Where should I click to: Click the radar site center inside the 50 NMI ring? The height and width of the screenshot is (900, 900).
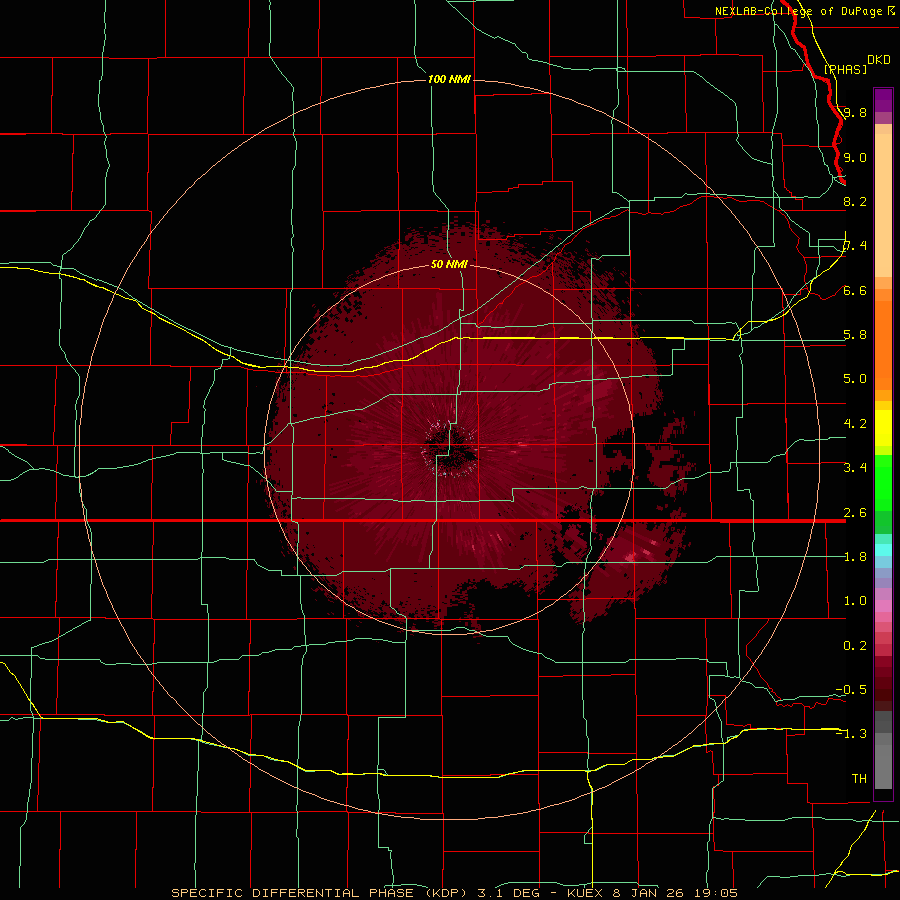[x=449, y=449]
